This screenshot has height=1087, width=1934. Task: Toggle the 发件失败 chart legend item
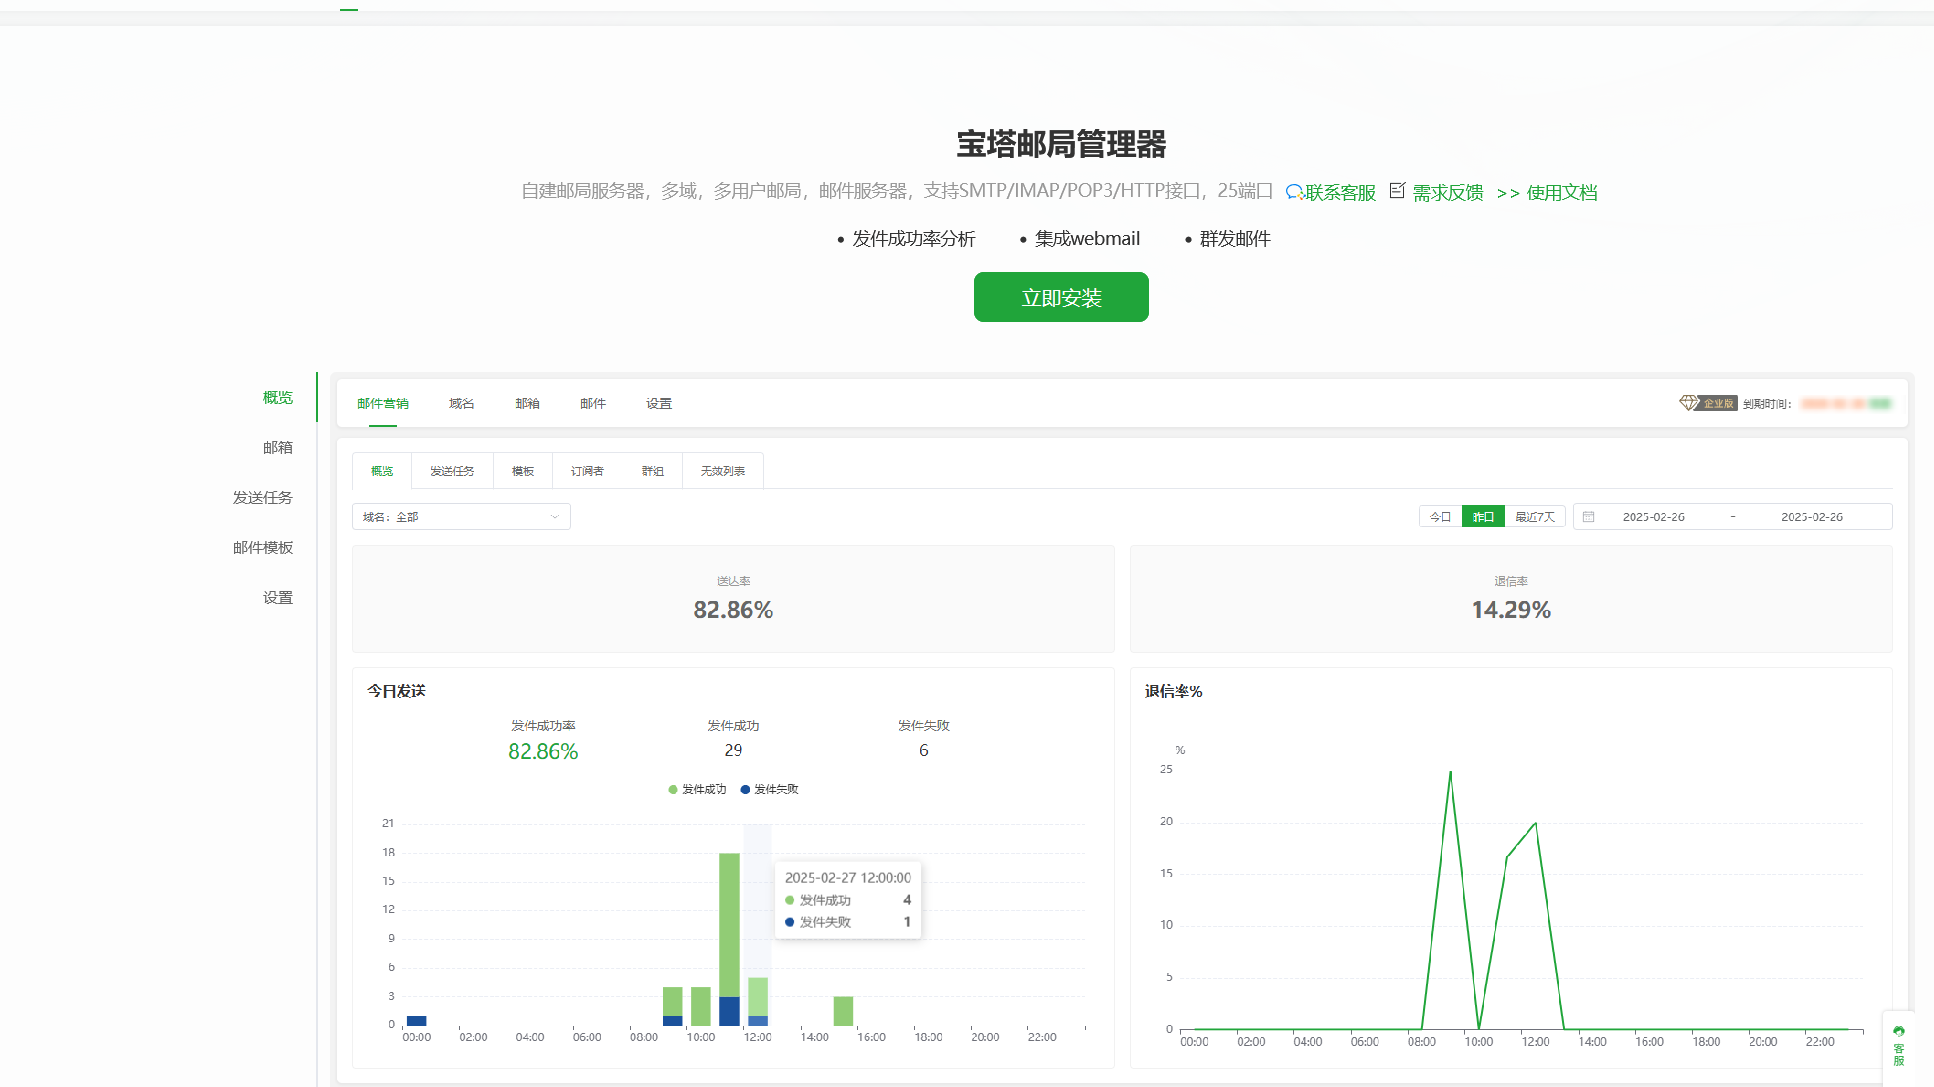tap(769, 789)
